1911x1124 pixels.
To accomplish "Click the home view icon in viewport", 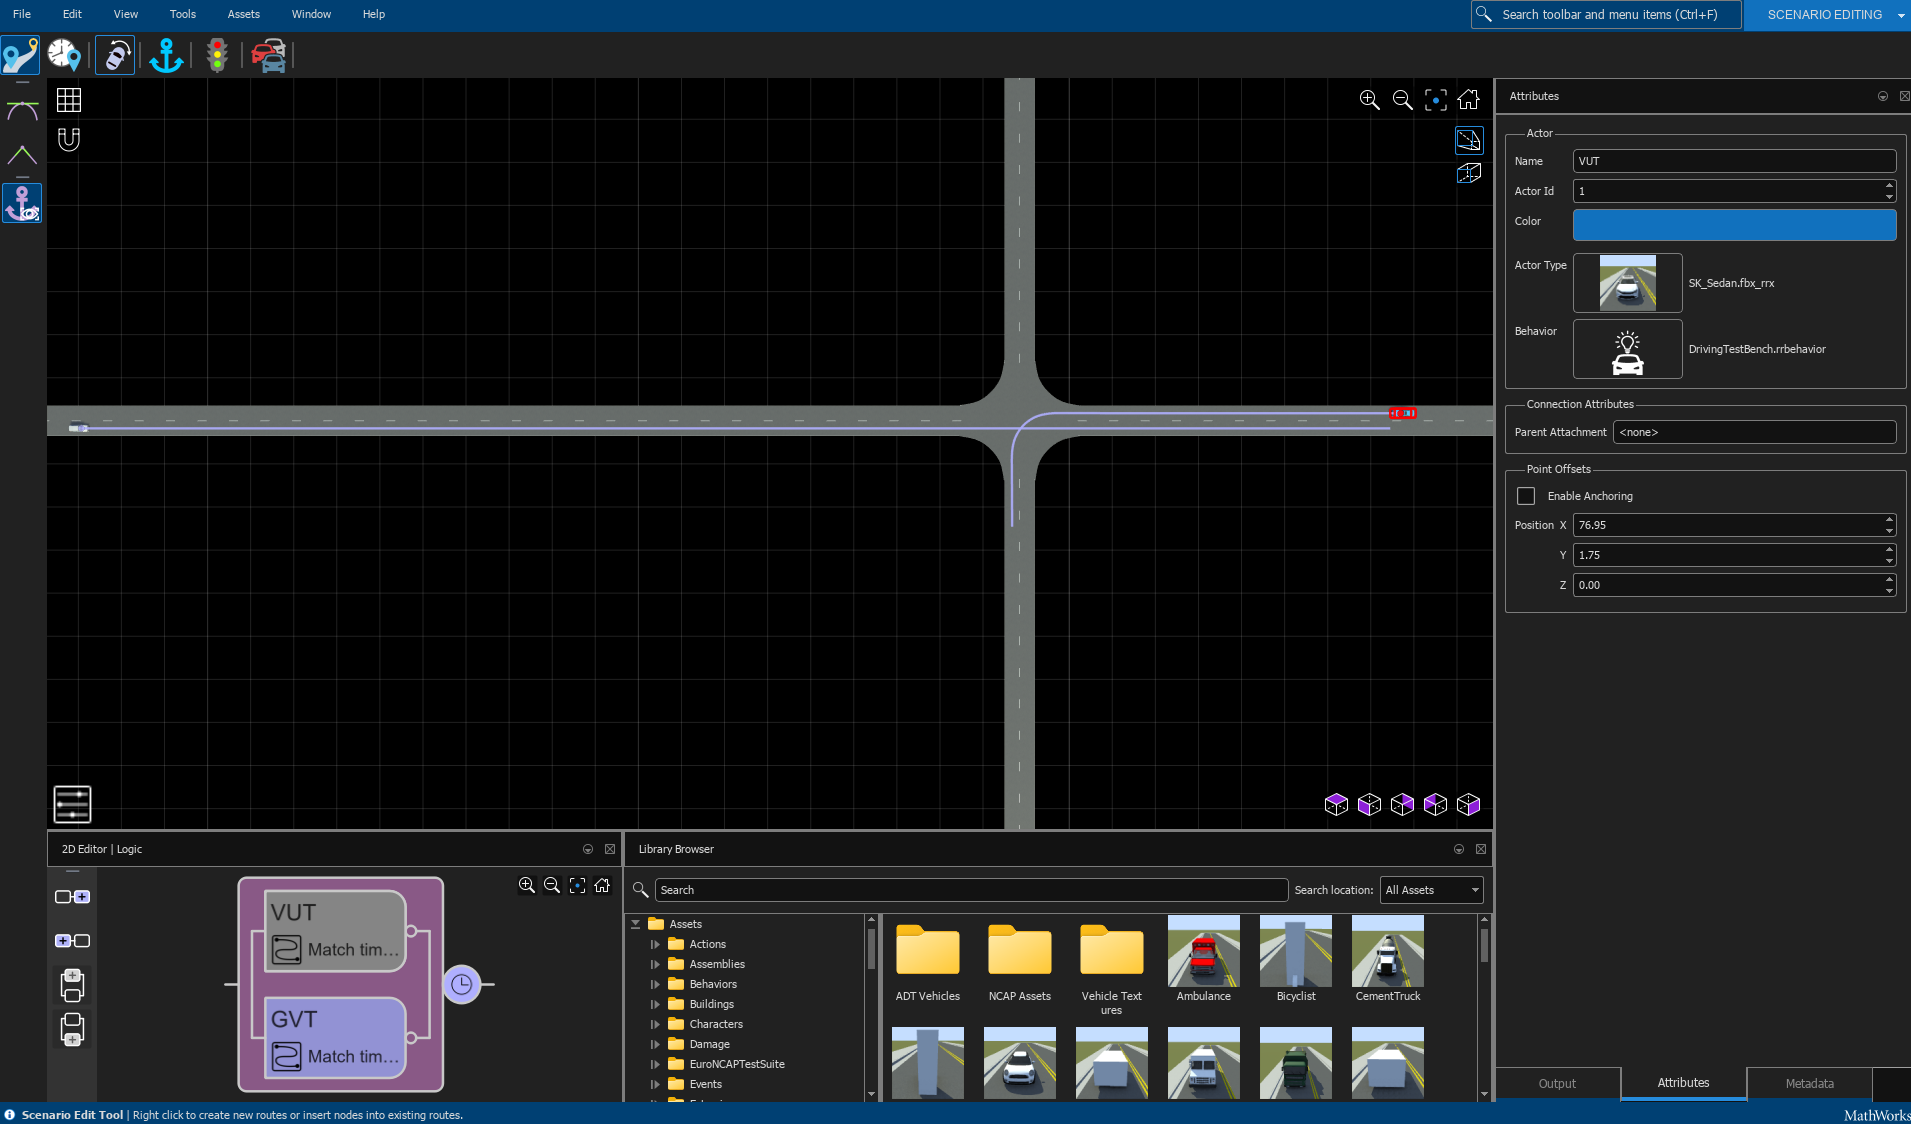I will [x=1468, y=100].
